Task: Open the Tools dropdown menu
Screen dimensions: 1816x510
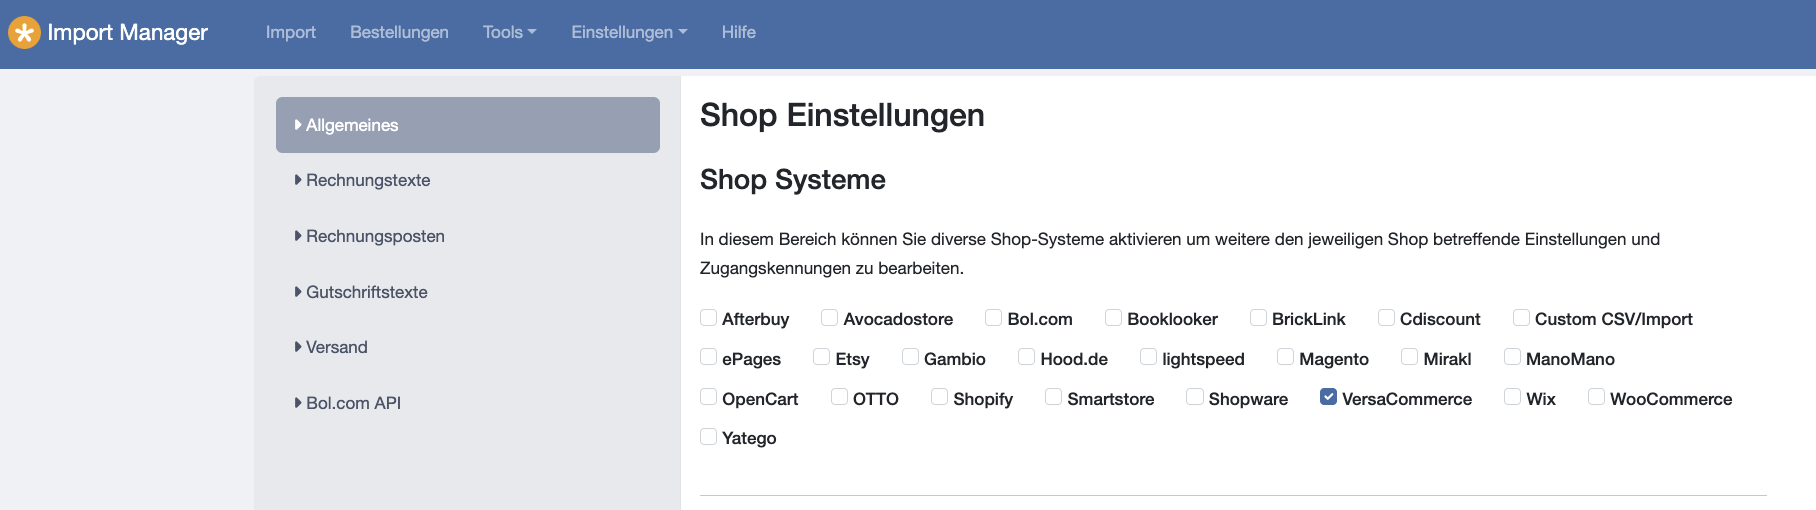Action: (509, 32)
